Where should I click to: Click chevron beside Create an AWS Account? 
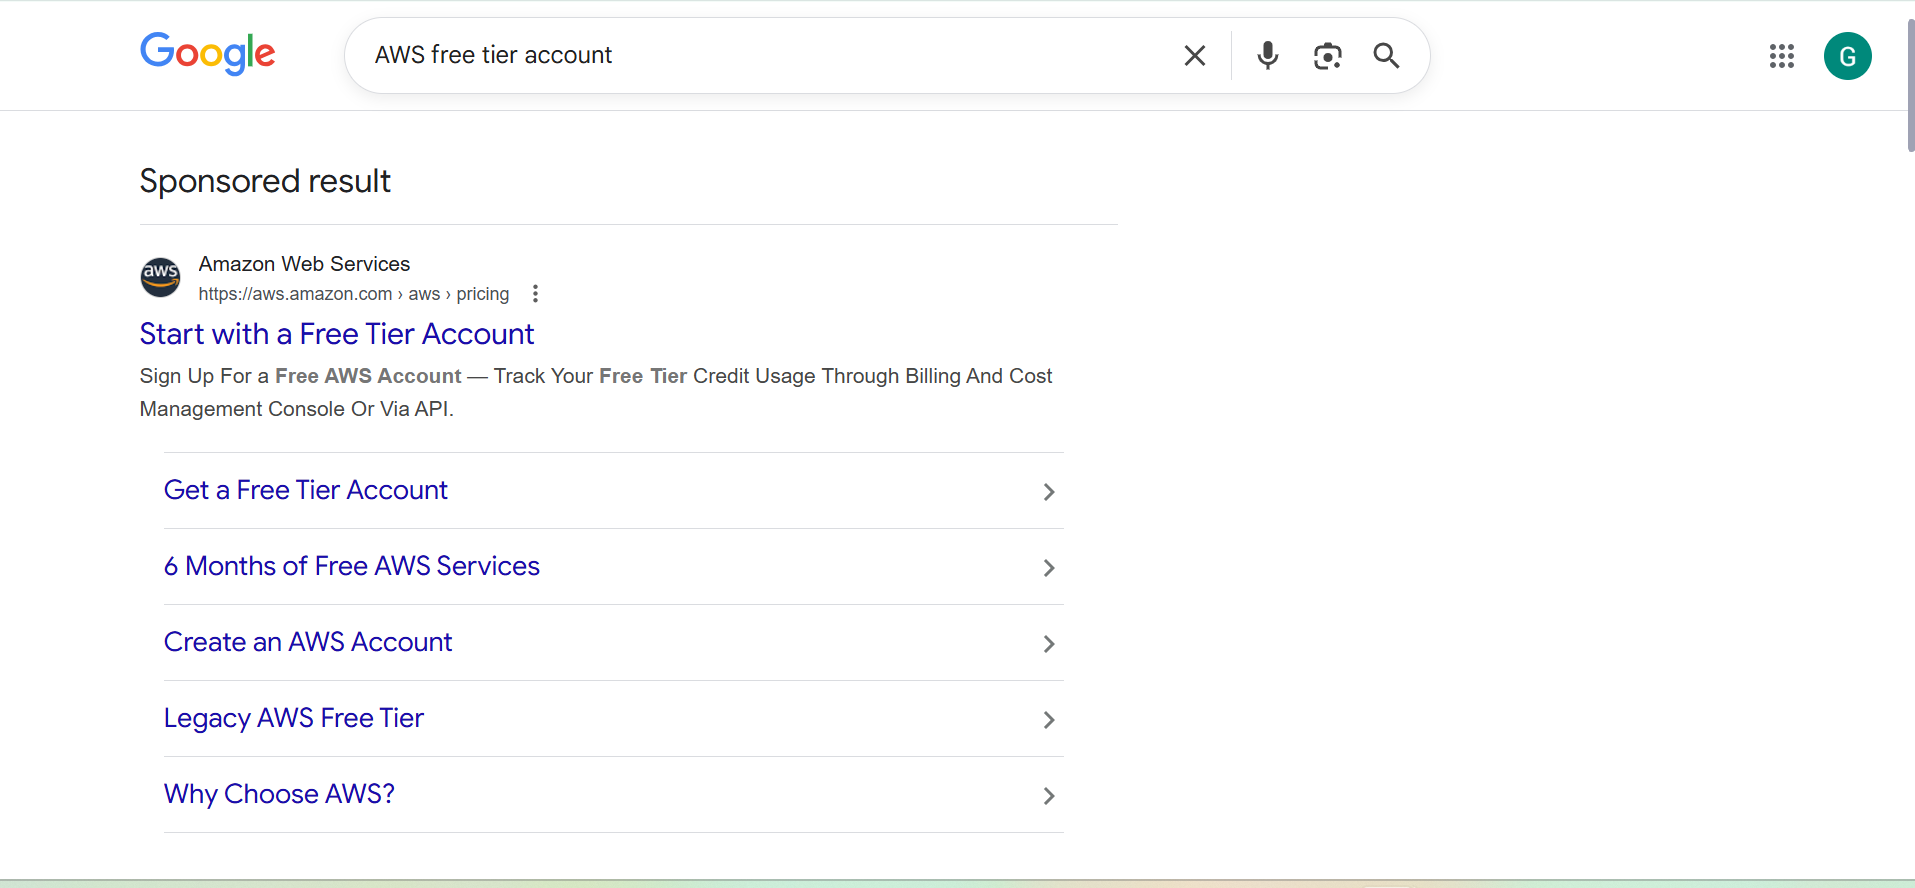[x=1049, y=644]
